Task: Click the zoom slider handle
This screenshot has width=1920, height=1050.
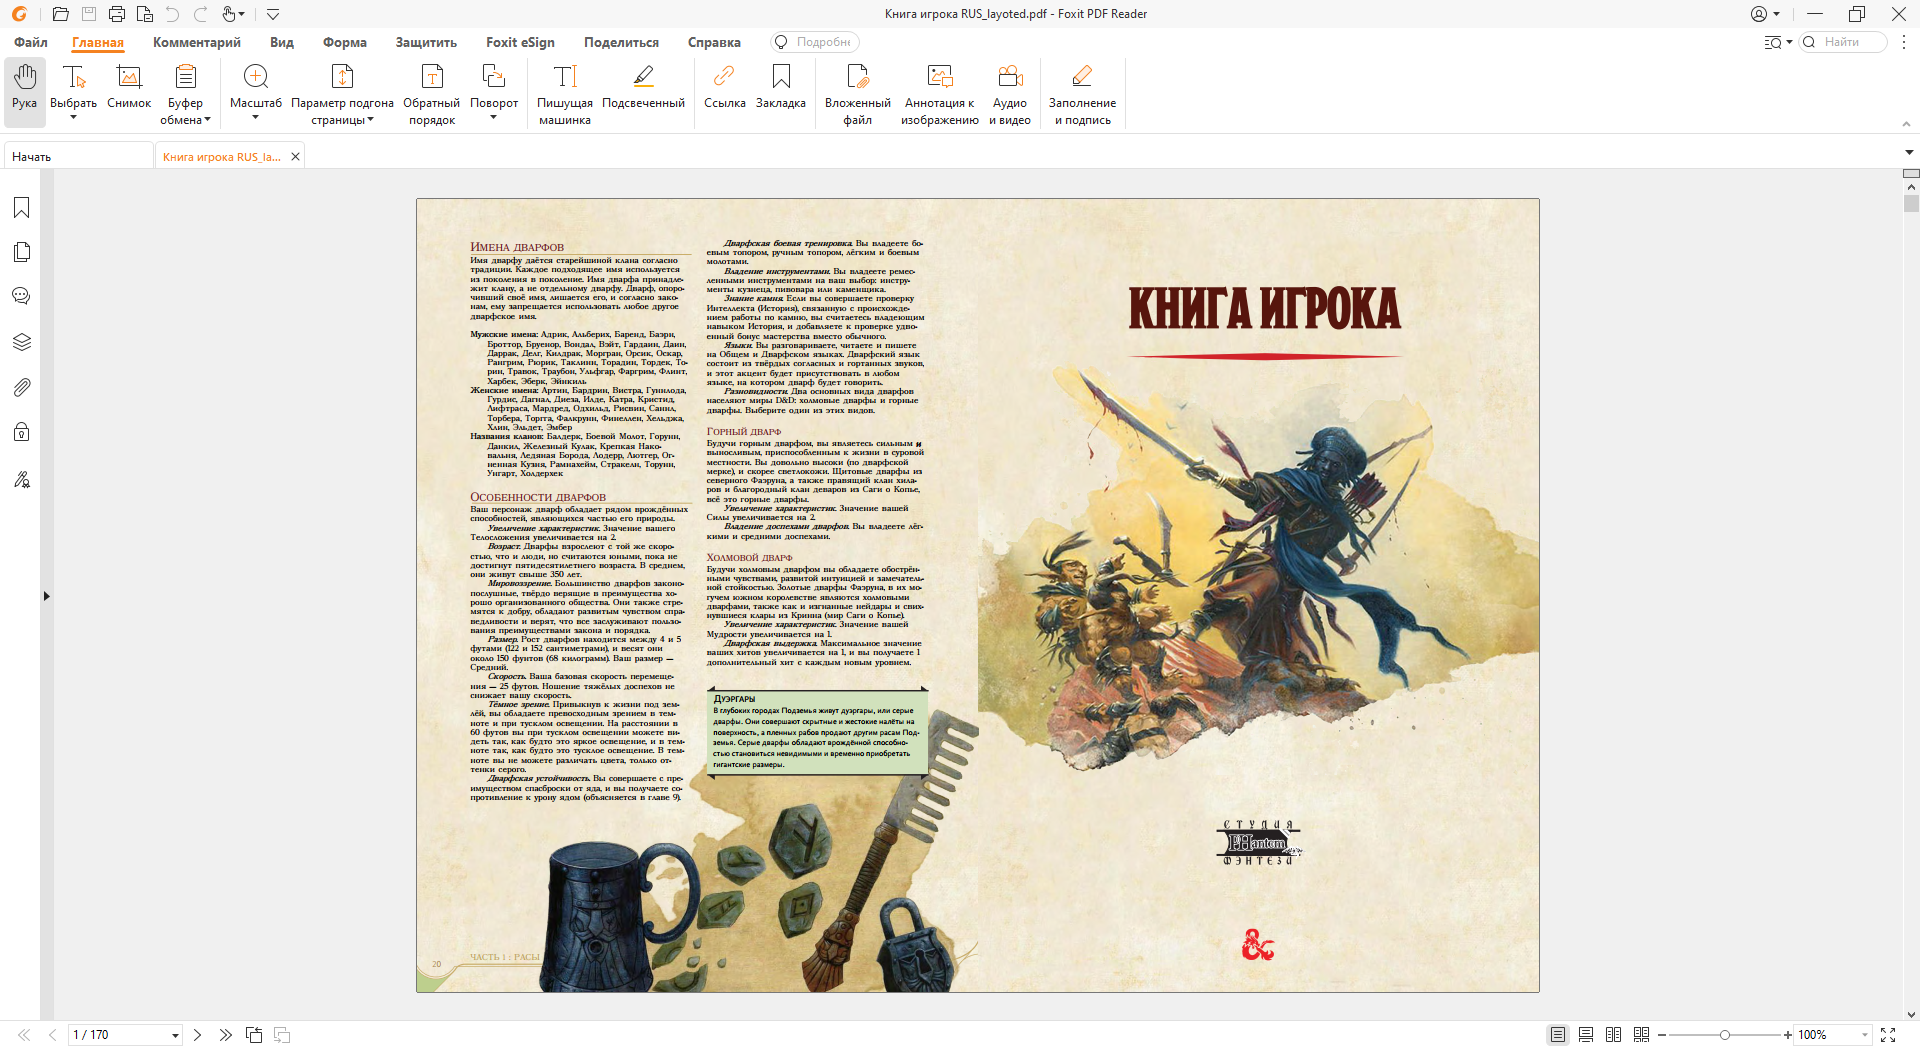Action: coord(1724,1035)
